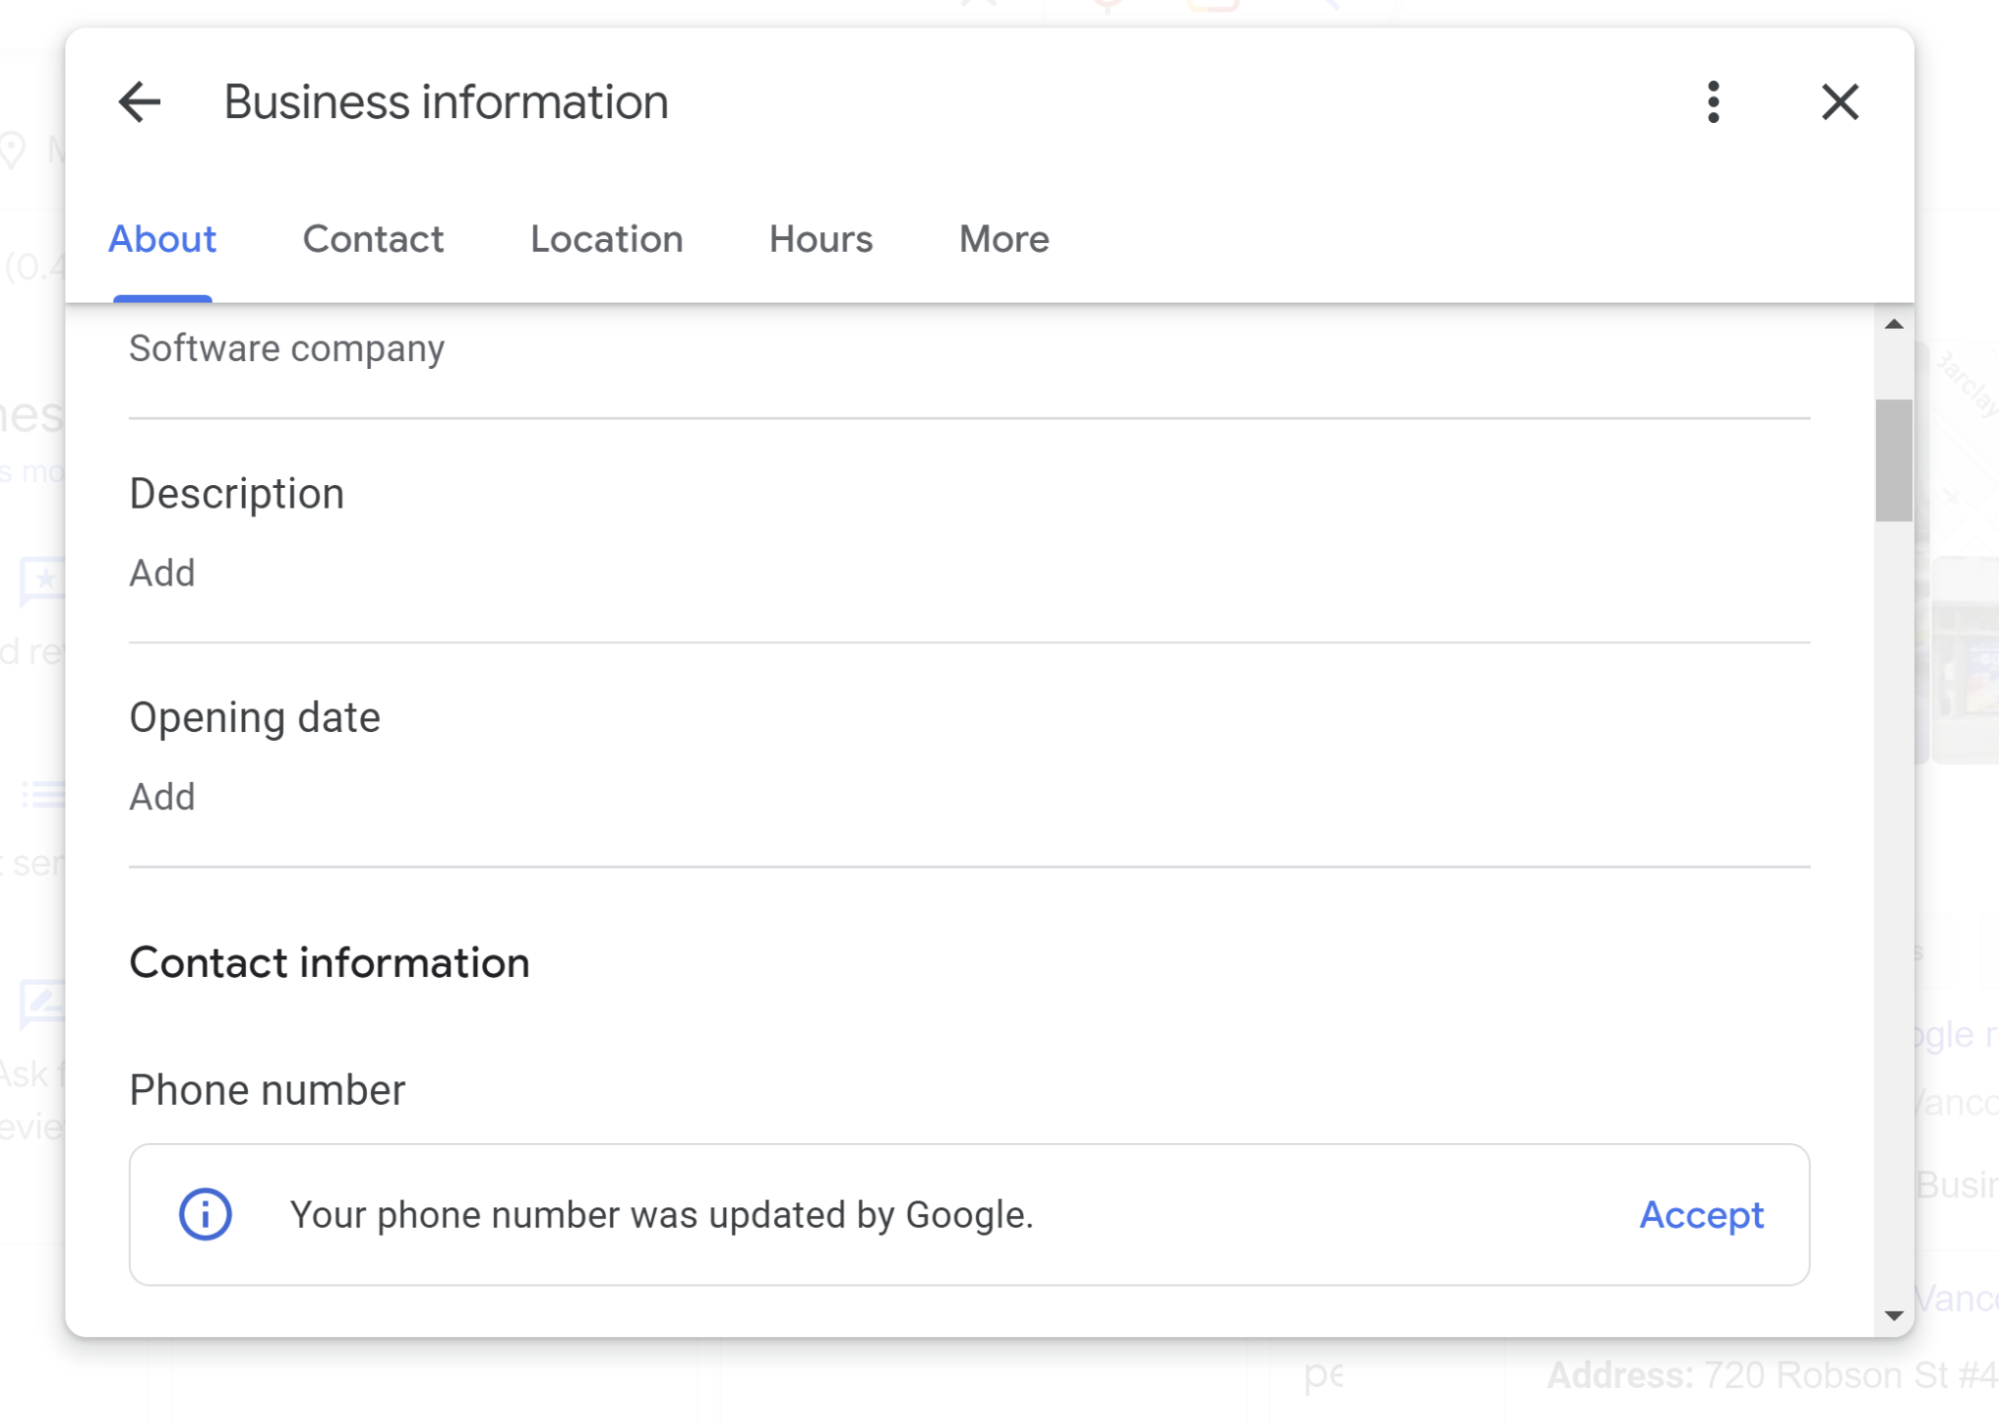Image resolution: width=1999 pixels, height=1425 pixels.
Task: Open the Location tab
Action: (x=606, y=239)
